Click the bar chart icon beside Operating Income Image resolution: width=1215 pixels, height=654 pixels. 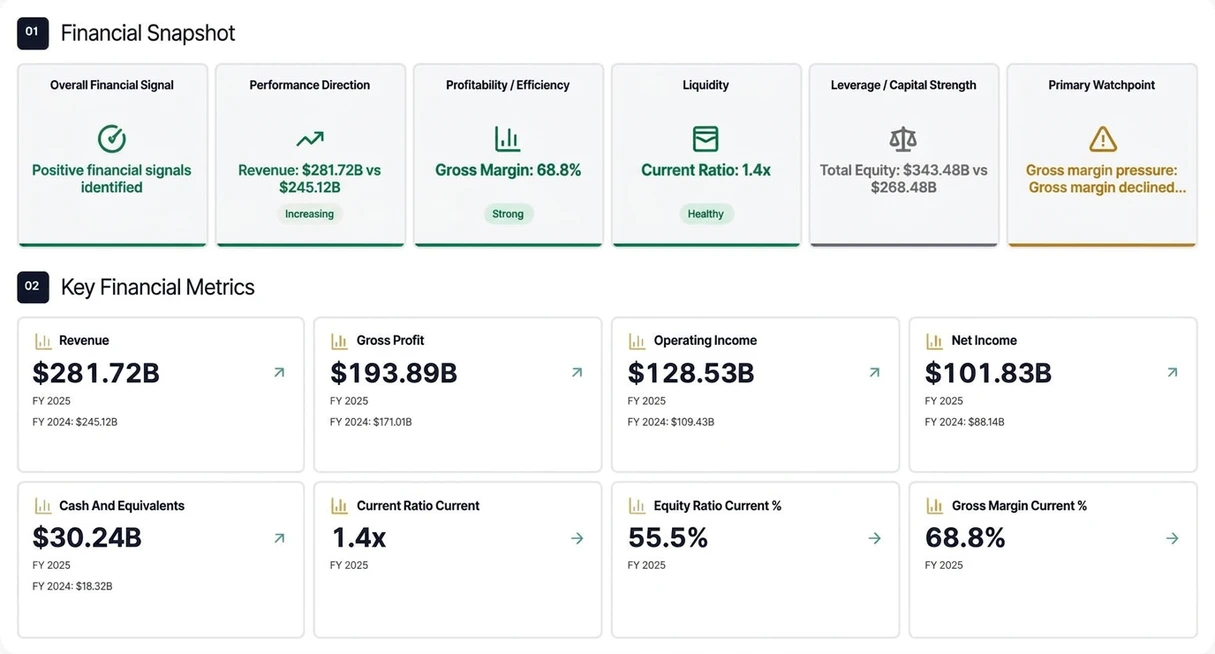tap(637, 341)
